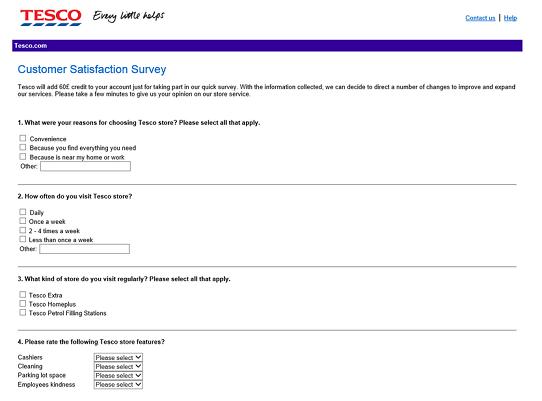Viewport: 542px width, 401px height.
Task: Open the Cashiers rating dropdown
Action: click(118, 357)
